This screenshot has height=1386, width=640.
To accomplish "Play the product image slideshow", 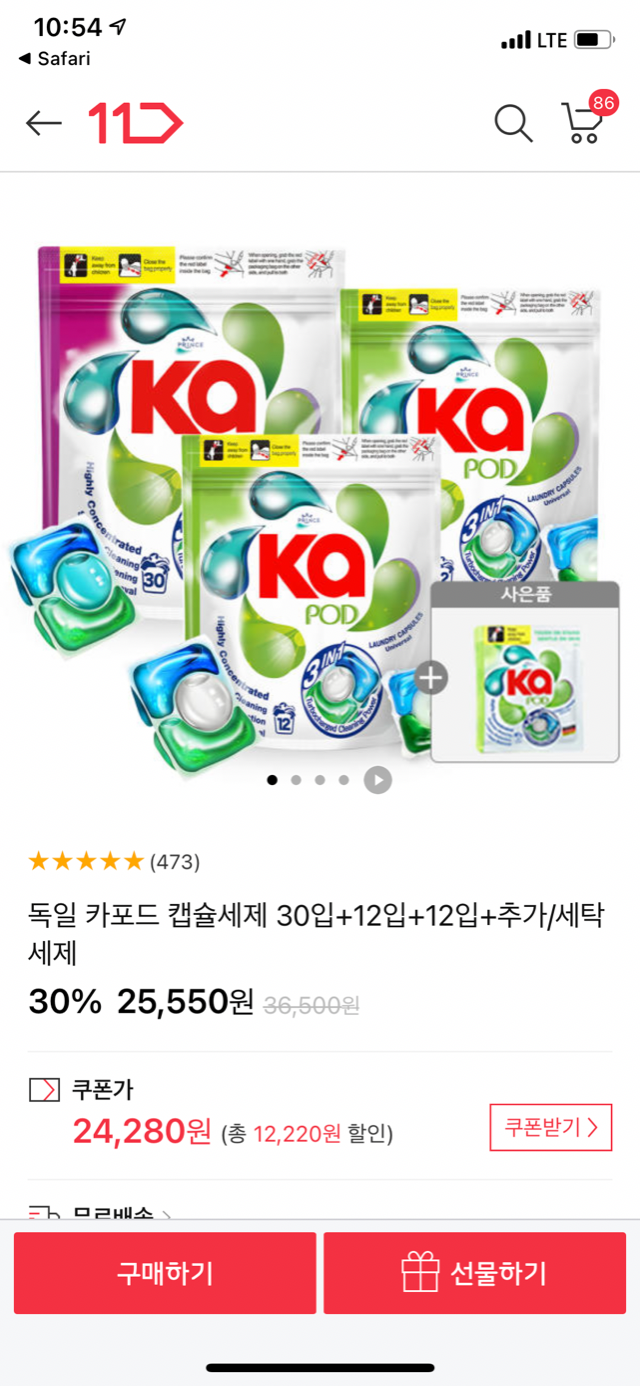I will [x=377, y=780].
